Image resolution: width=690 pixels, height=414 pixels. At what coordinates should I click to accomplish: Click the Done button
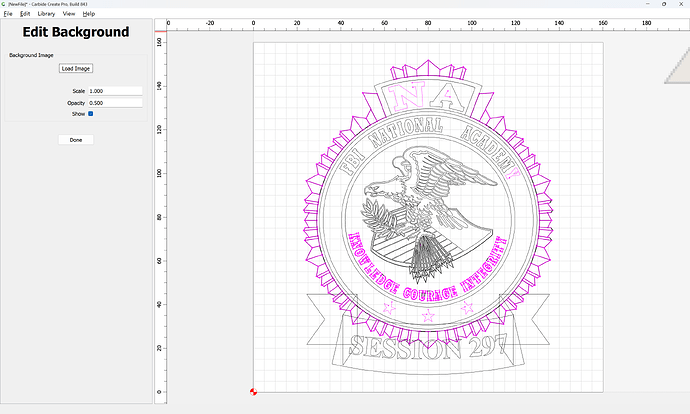click(76, 140)
